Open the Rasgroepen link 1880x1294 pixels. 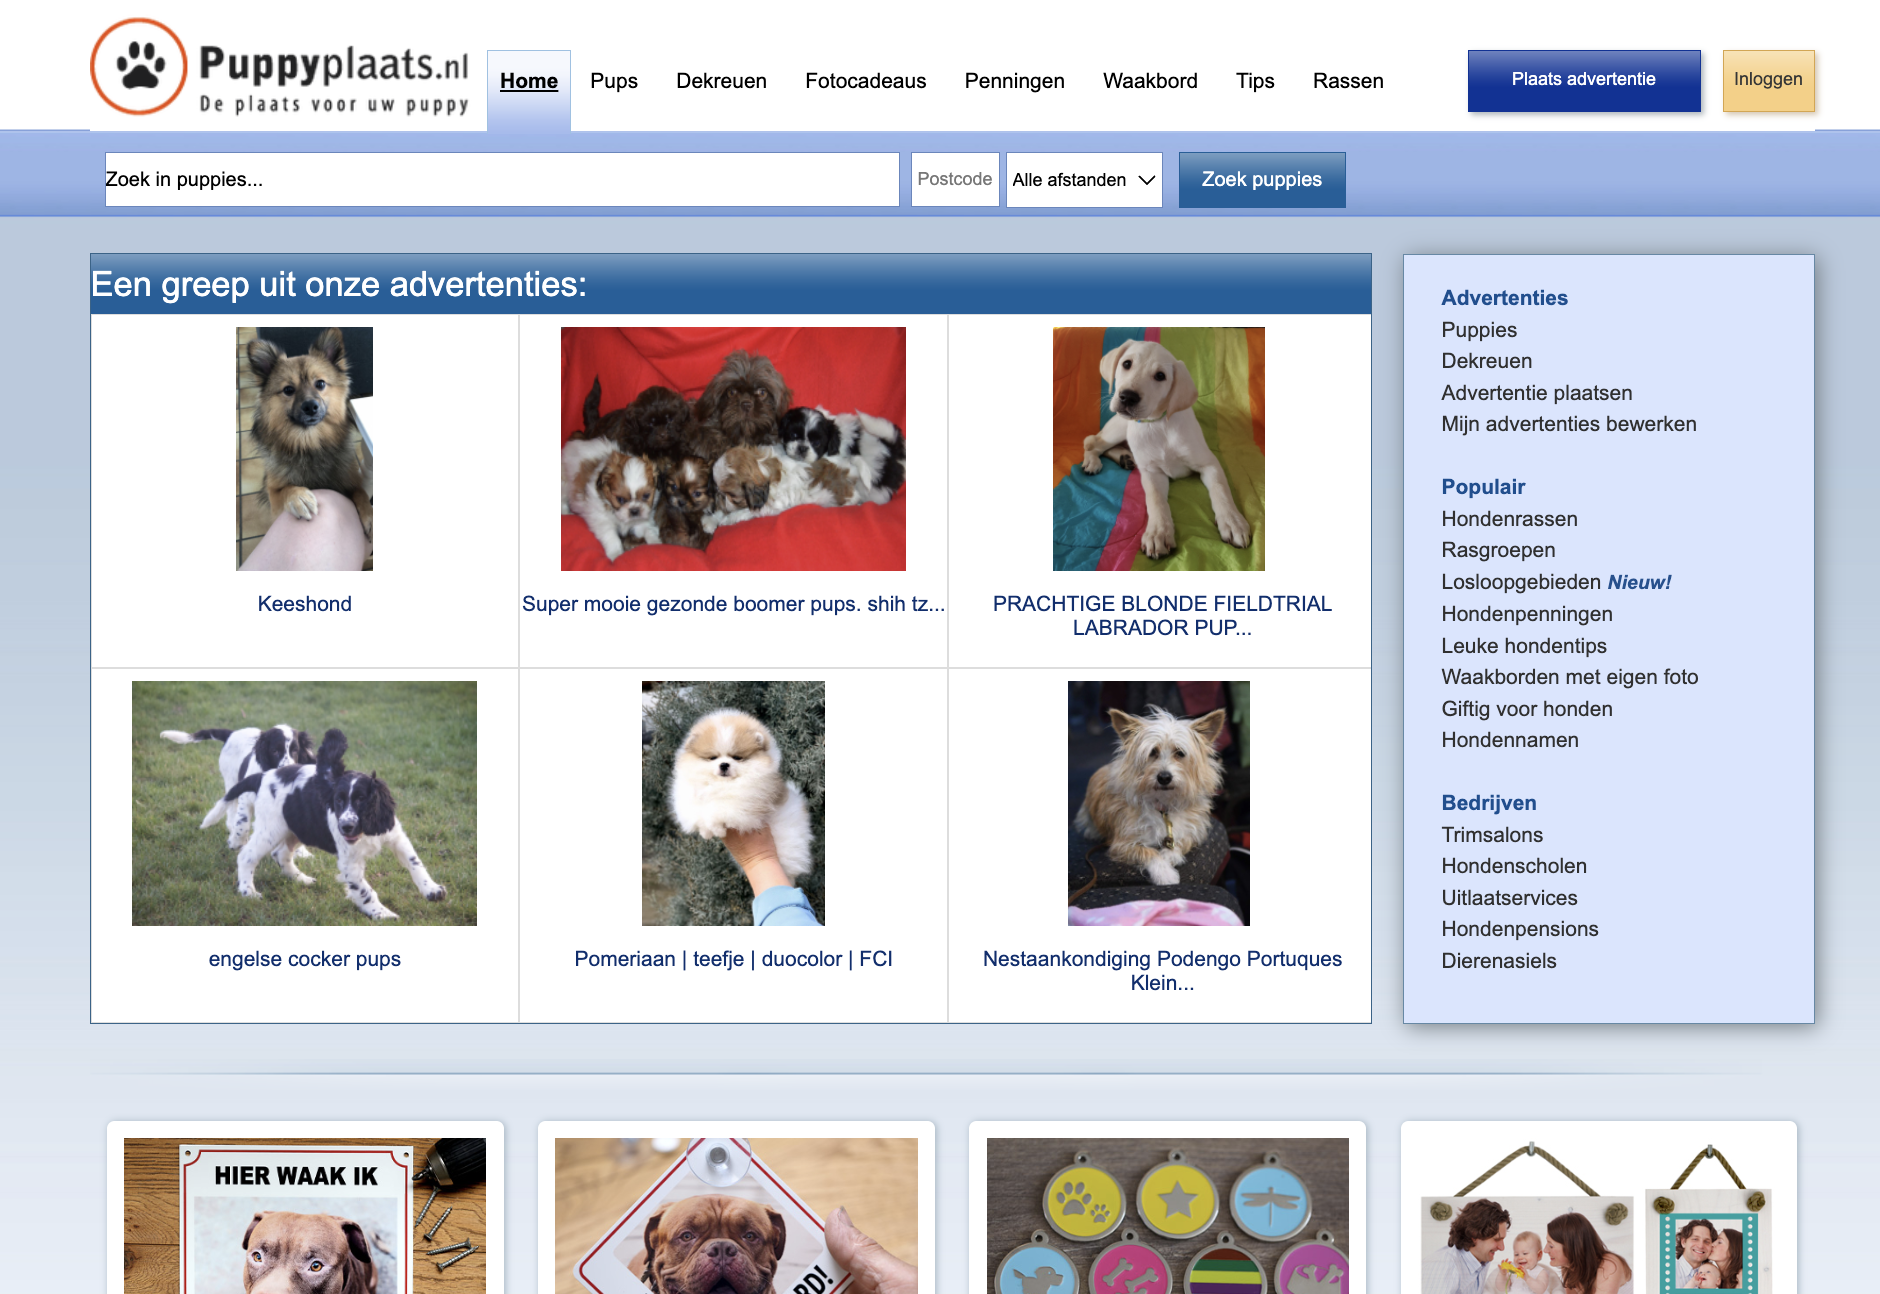[1498, 550]
